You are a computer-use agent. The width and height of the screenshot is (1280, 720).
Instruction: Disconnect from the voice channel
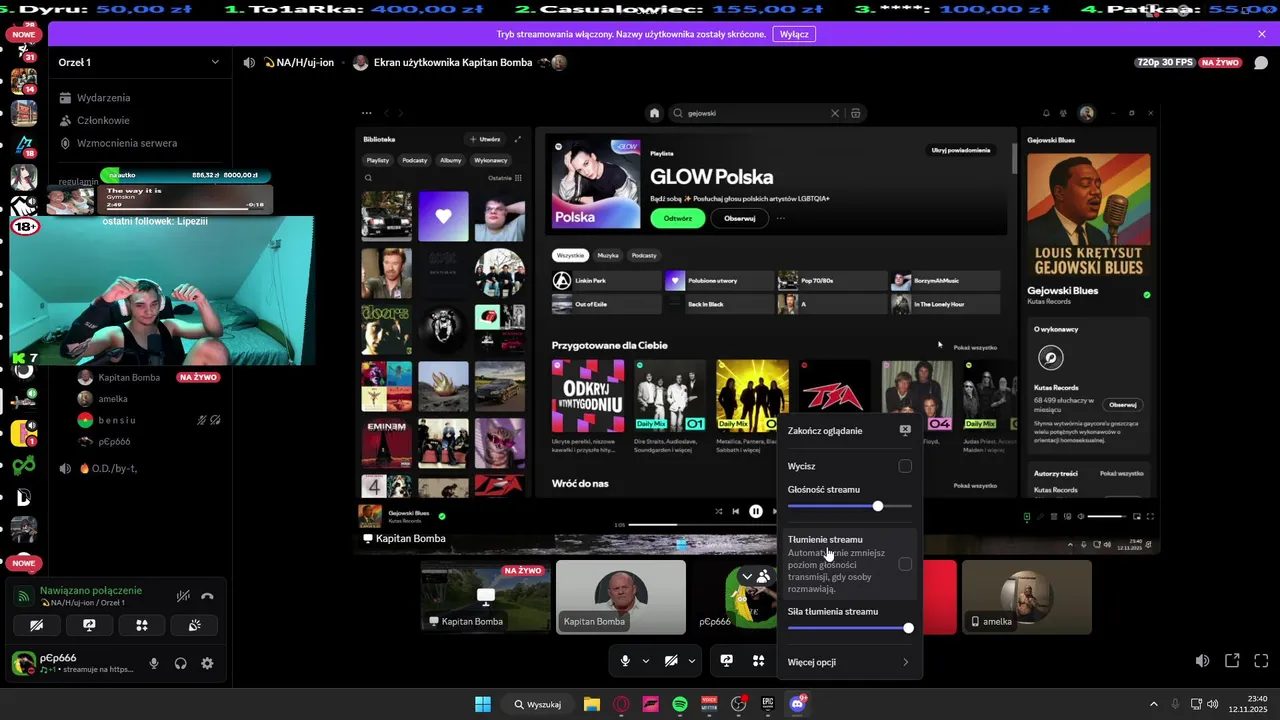point(207,596)
